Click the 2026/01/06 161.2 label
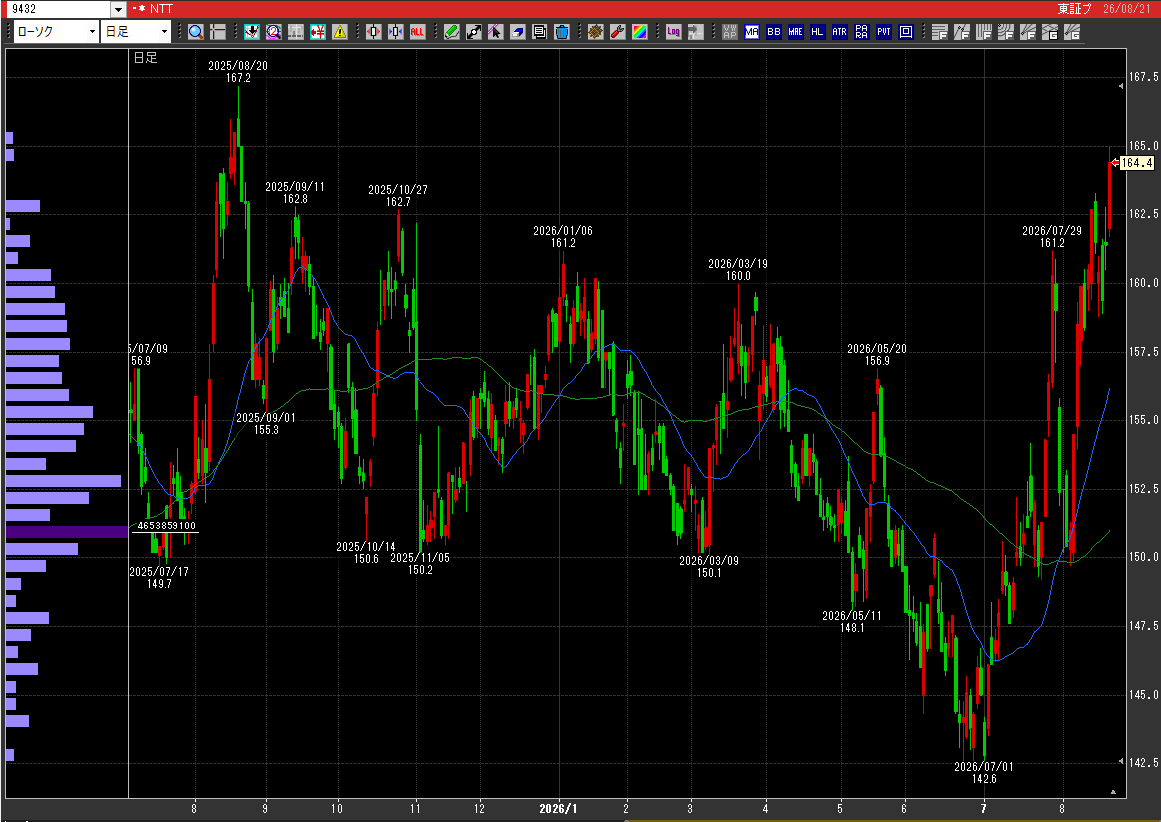1161x822 pixels. click(563, 237)
